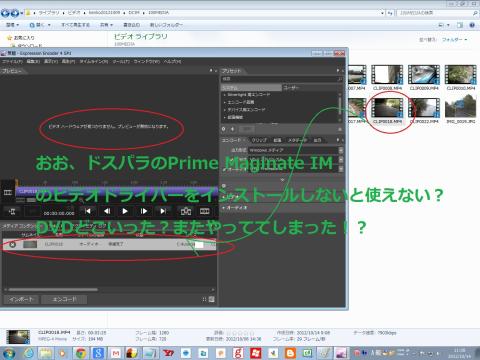Click the Import button
480x360 pixels.
(21, 299)
